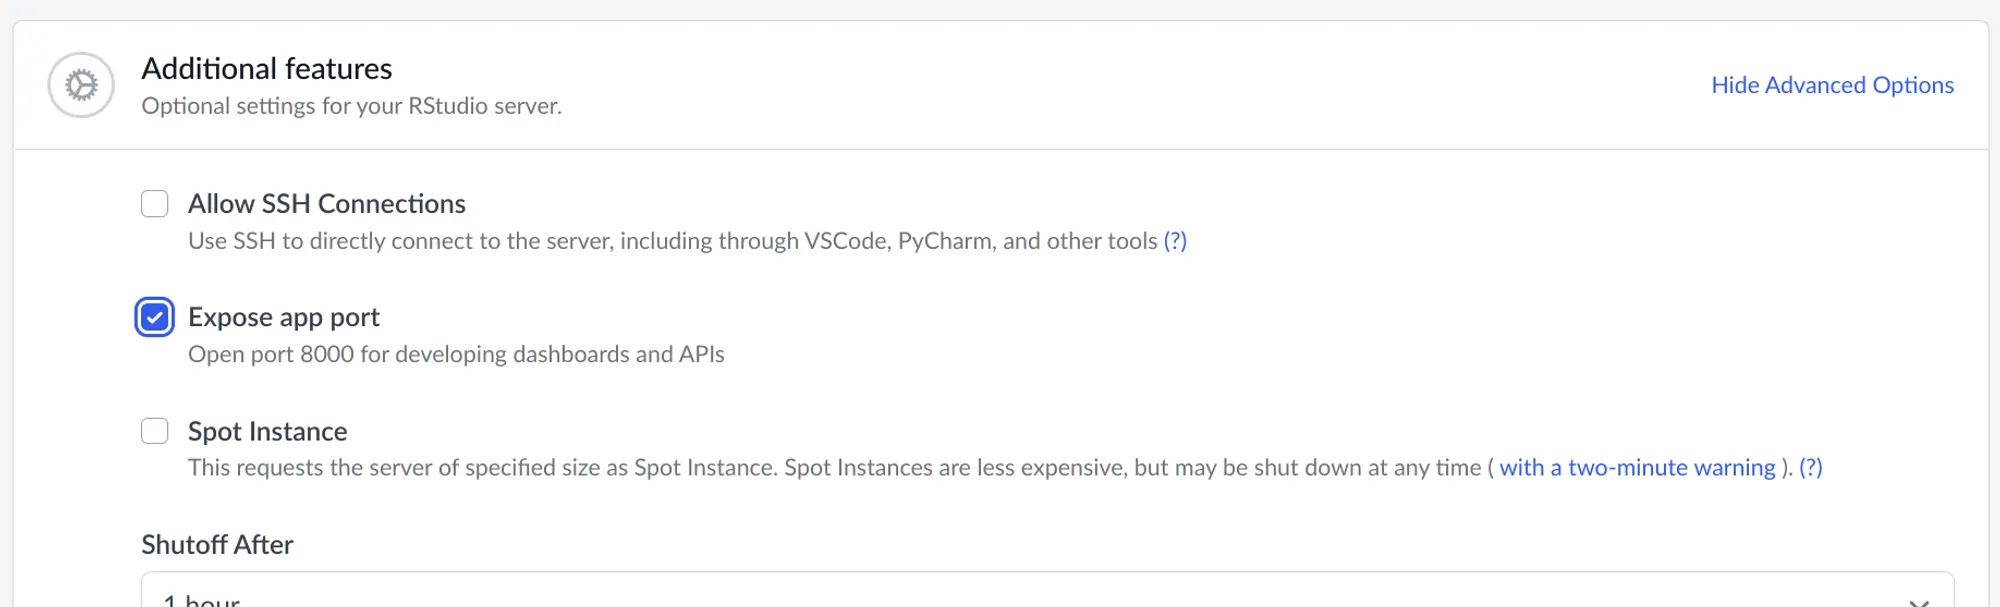Click the checkmark inside Expose app port box
This screenshot has width=2000, height=607.
click(x=155, y=317)
